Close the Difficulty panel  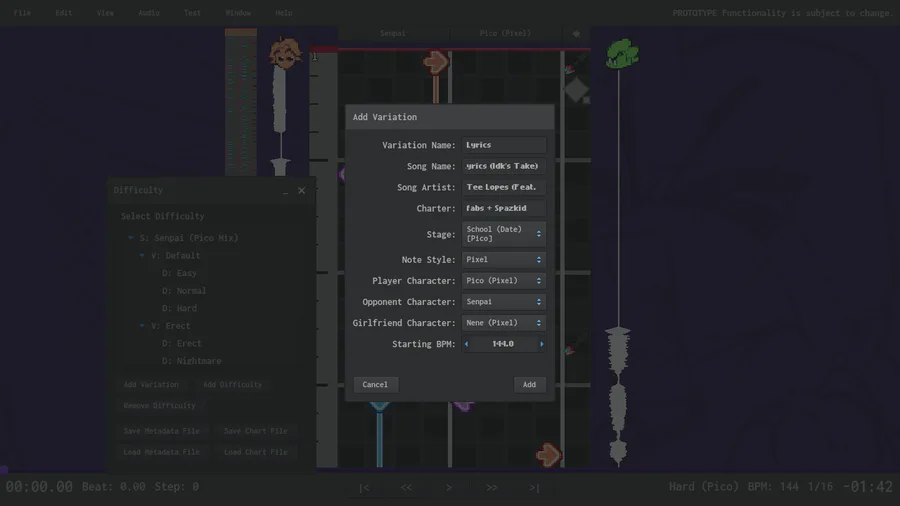pos(302,190)
